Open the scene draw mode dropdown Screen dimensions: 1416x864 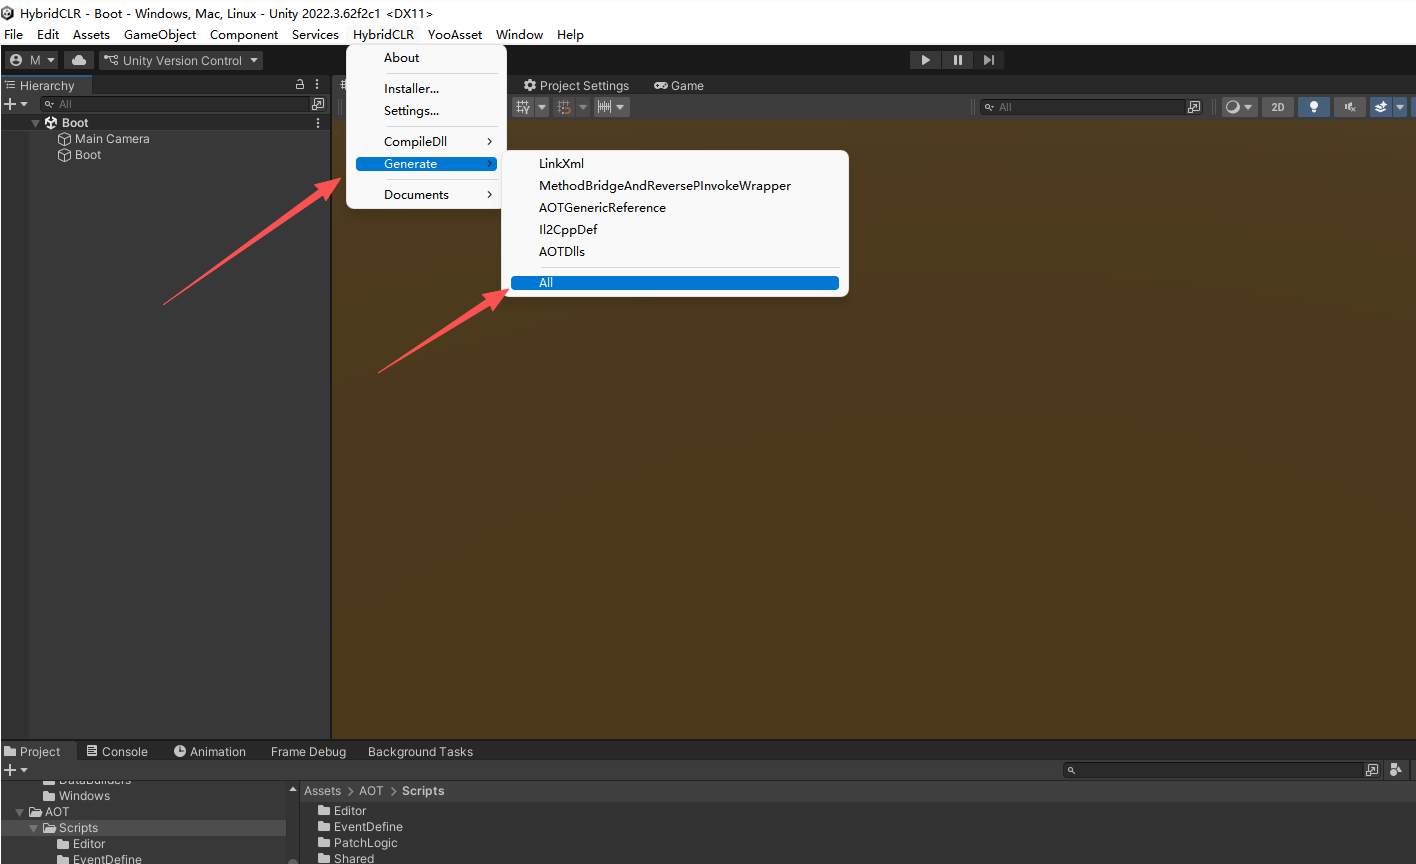1240,107
